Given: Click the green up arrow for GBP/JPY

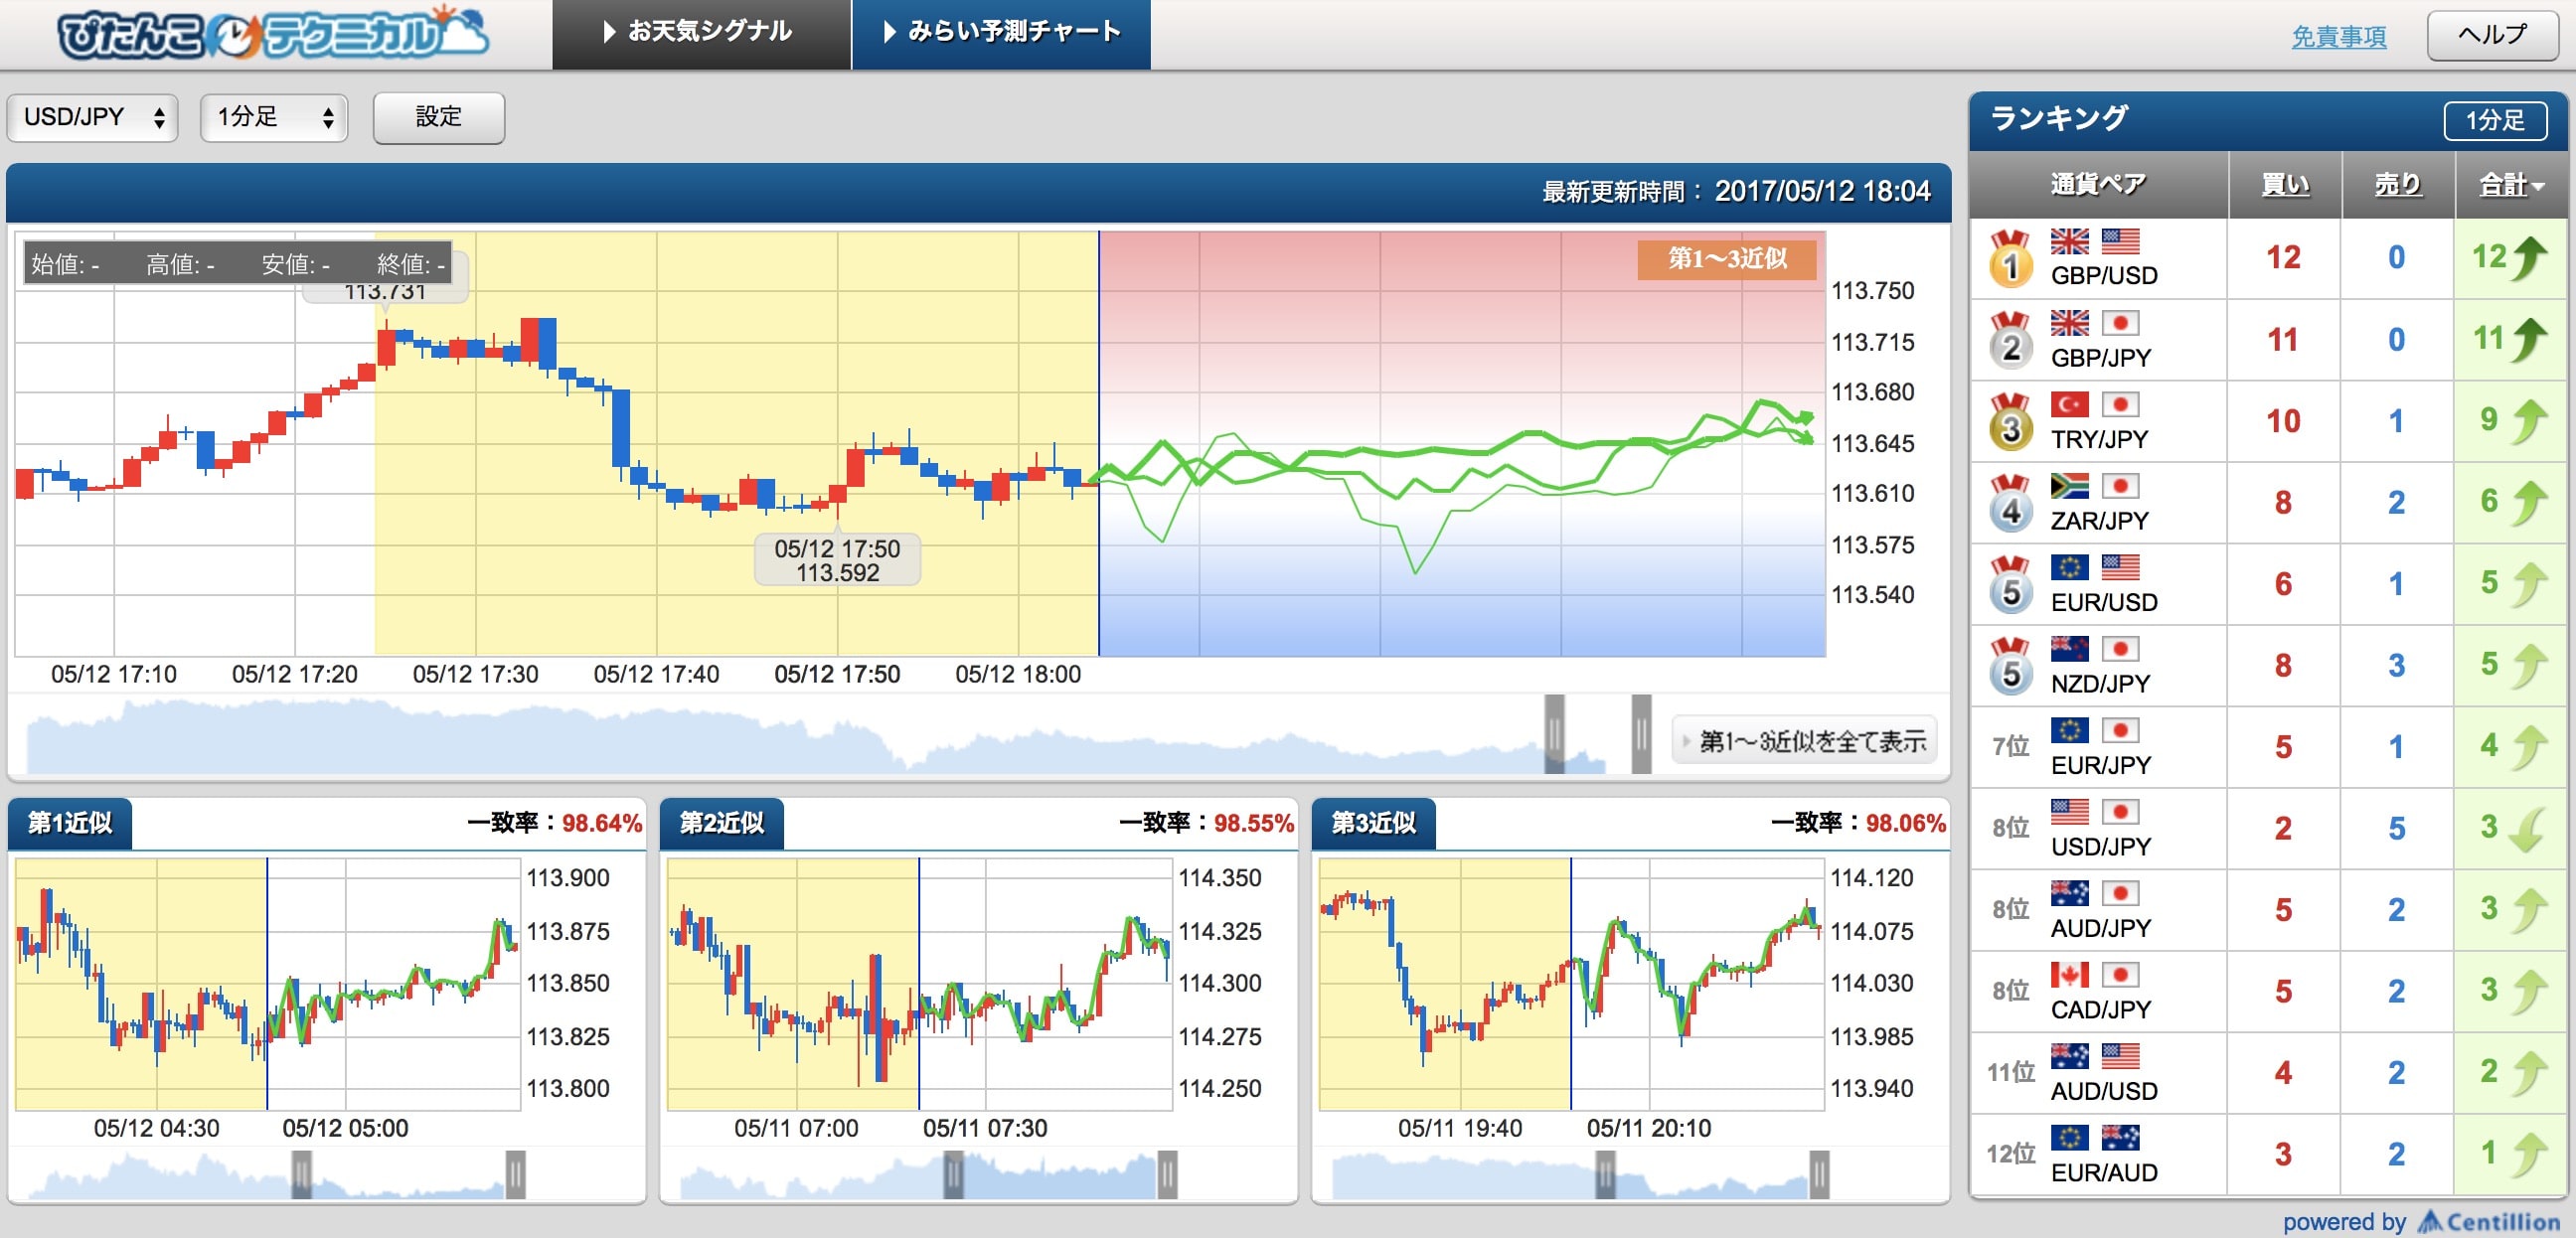Looking at the screenshot, I should click(x=2530, y=340).
